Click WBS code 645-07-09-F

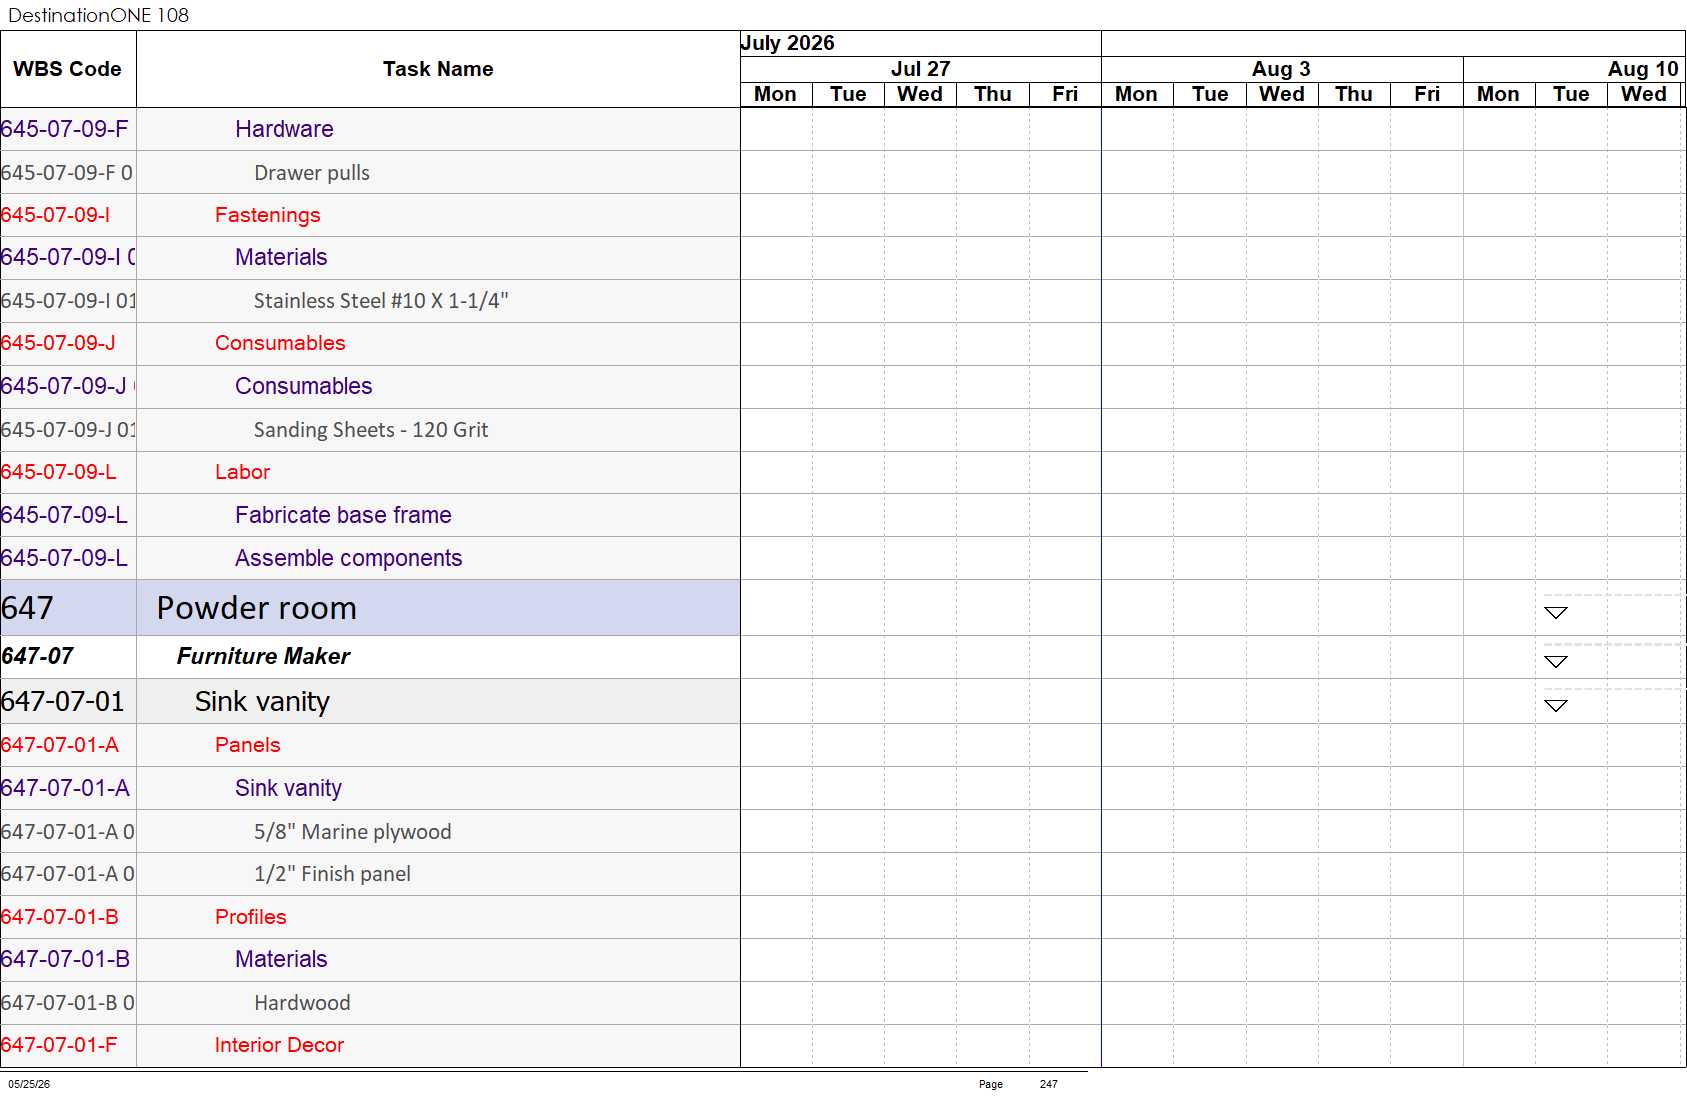[x=65, y=129]
